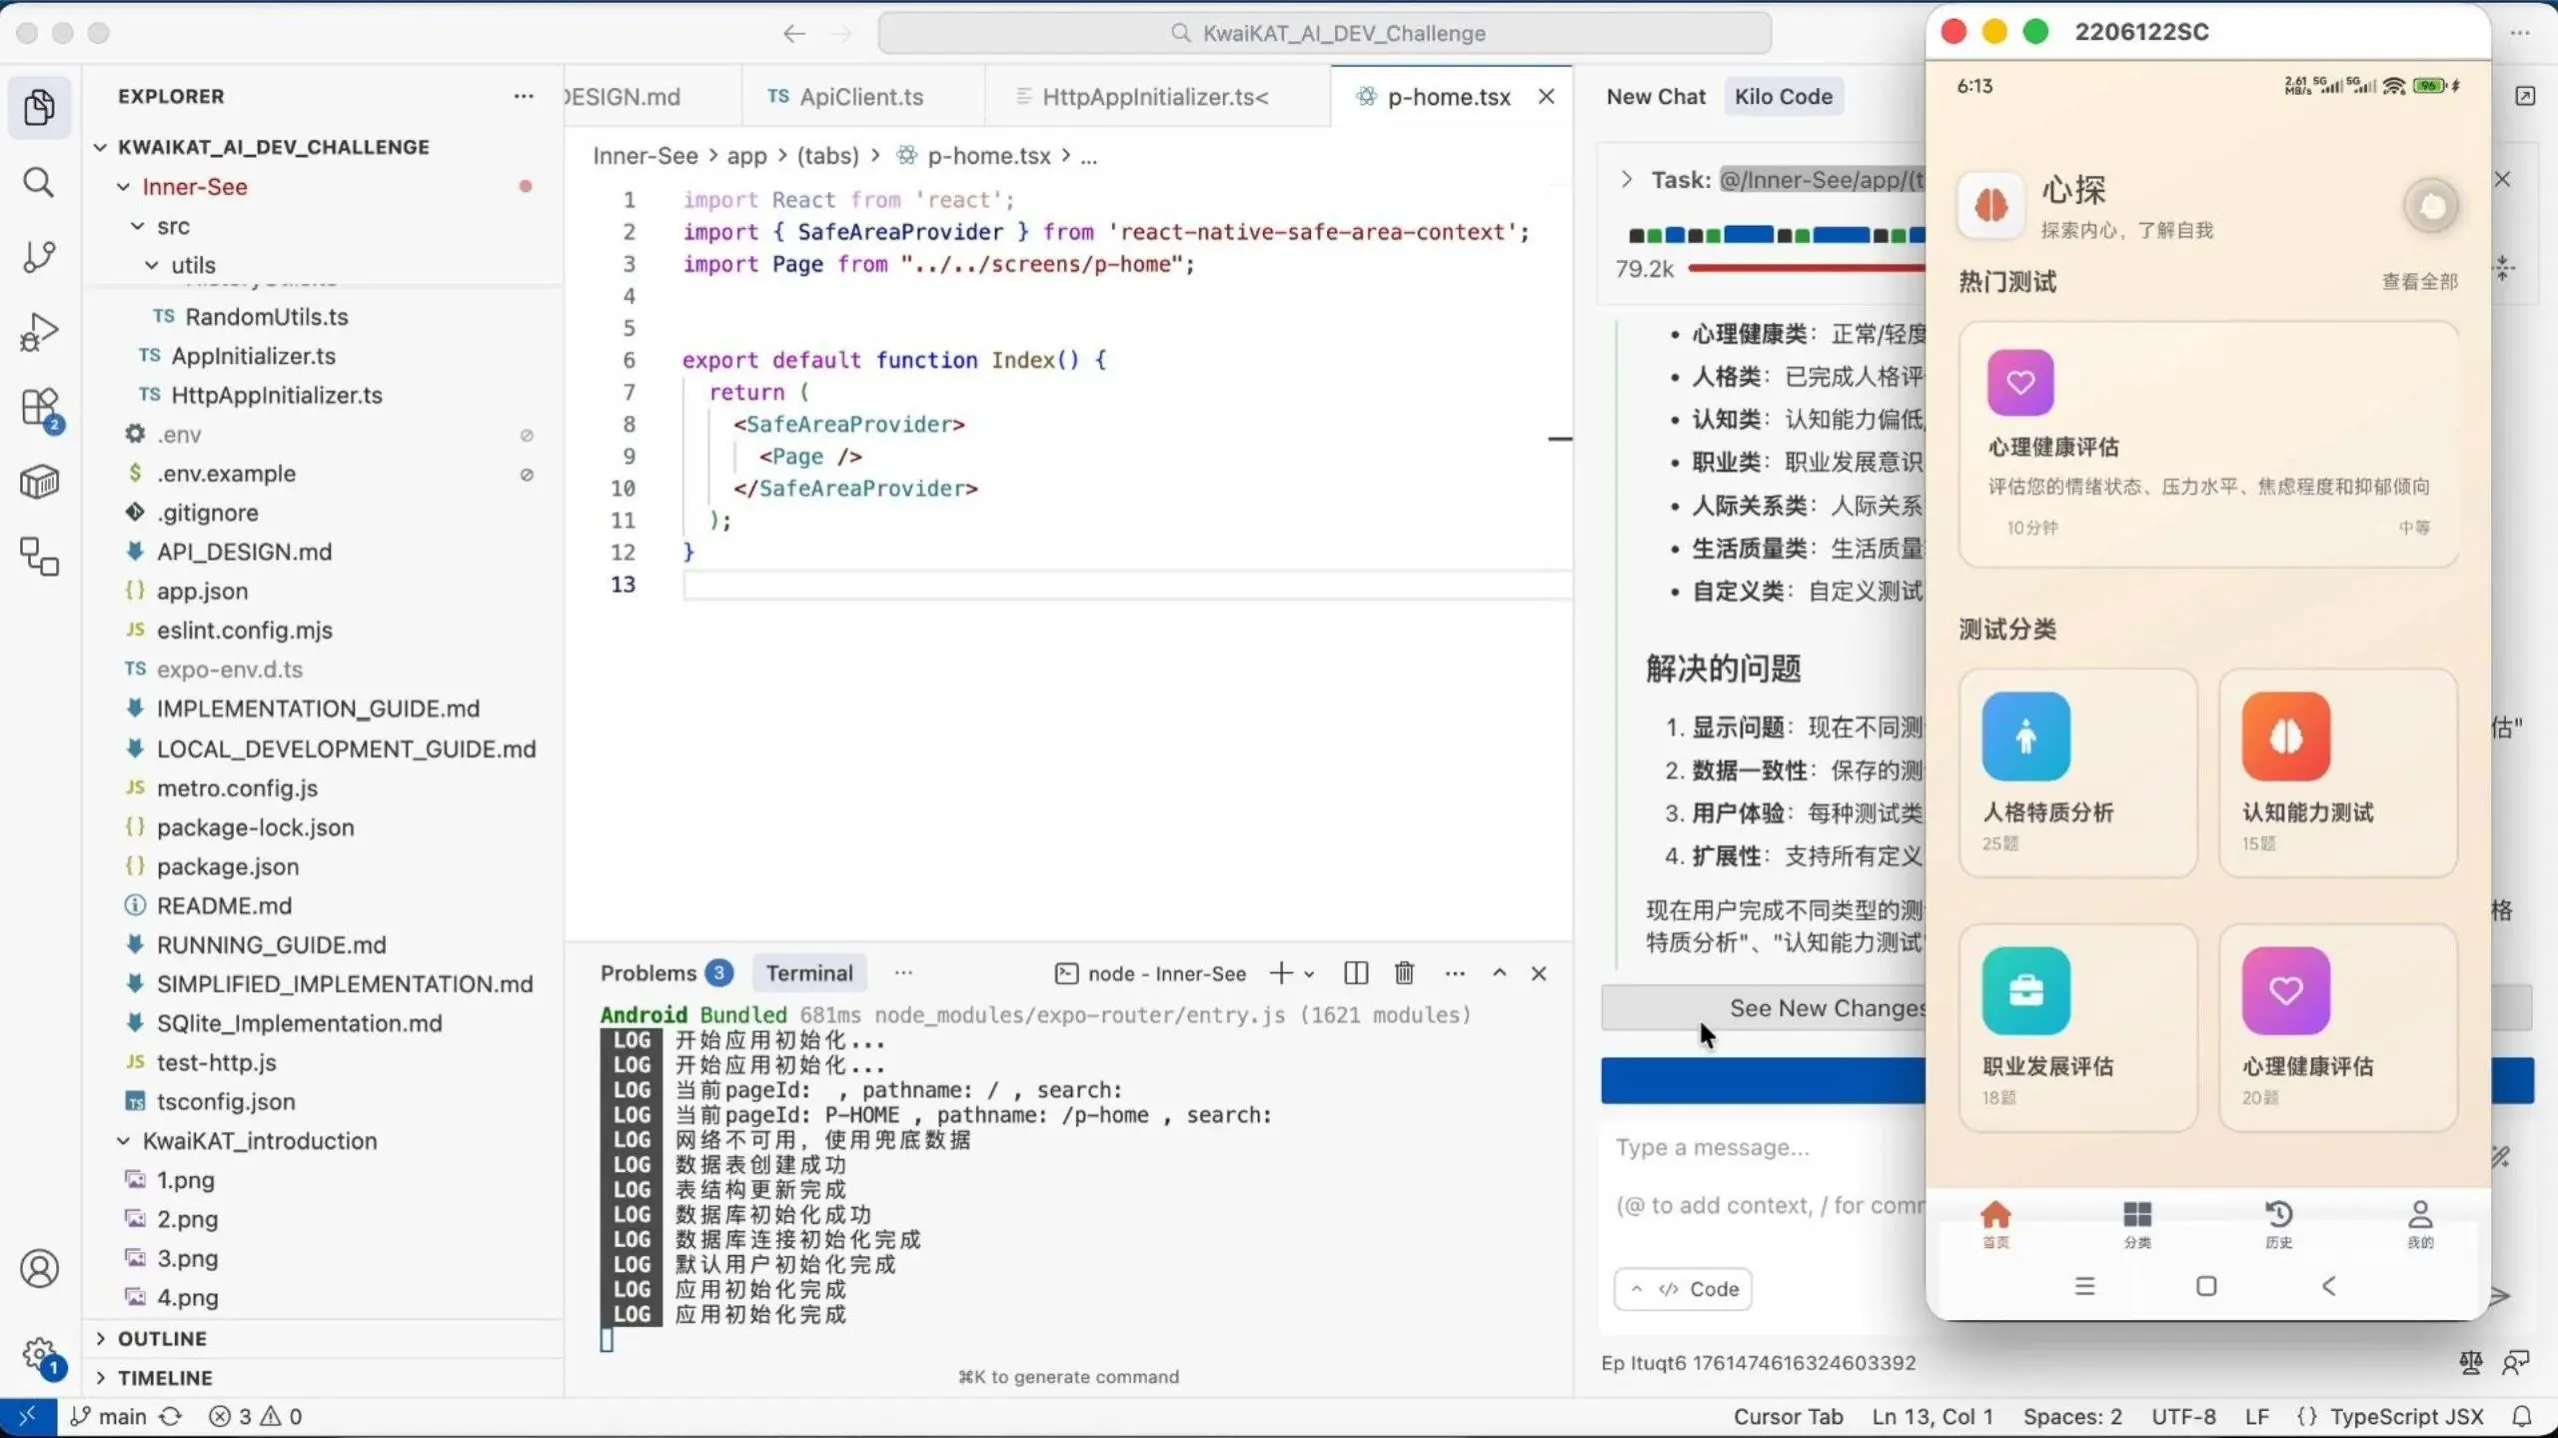Click the context usage progress bar
The image size is (2558, 1438).
pos(1806,268)
